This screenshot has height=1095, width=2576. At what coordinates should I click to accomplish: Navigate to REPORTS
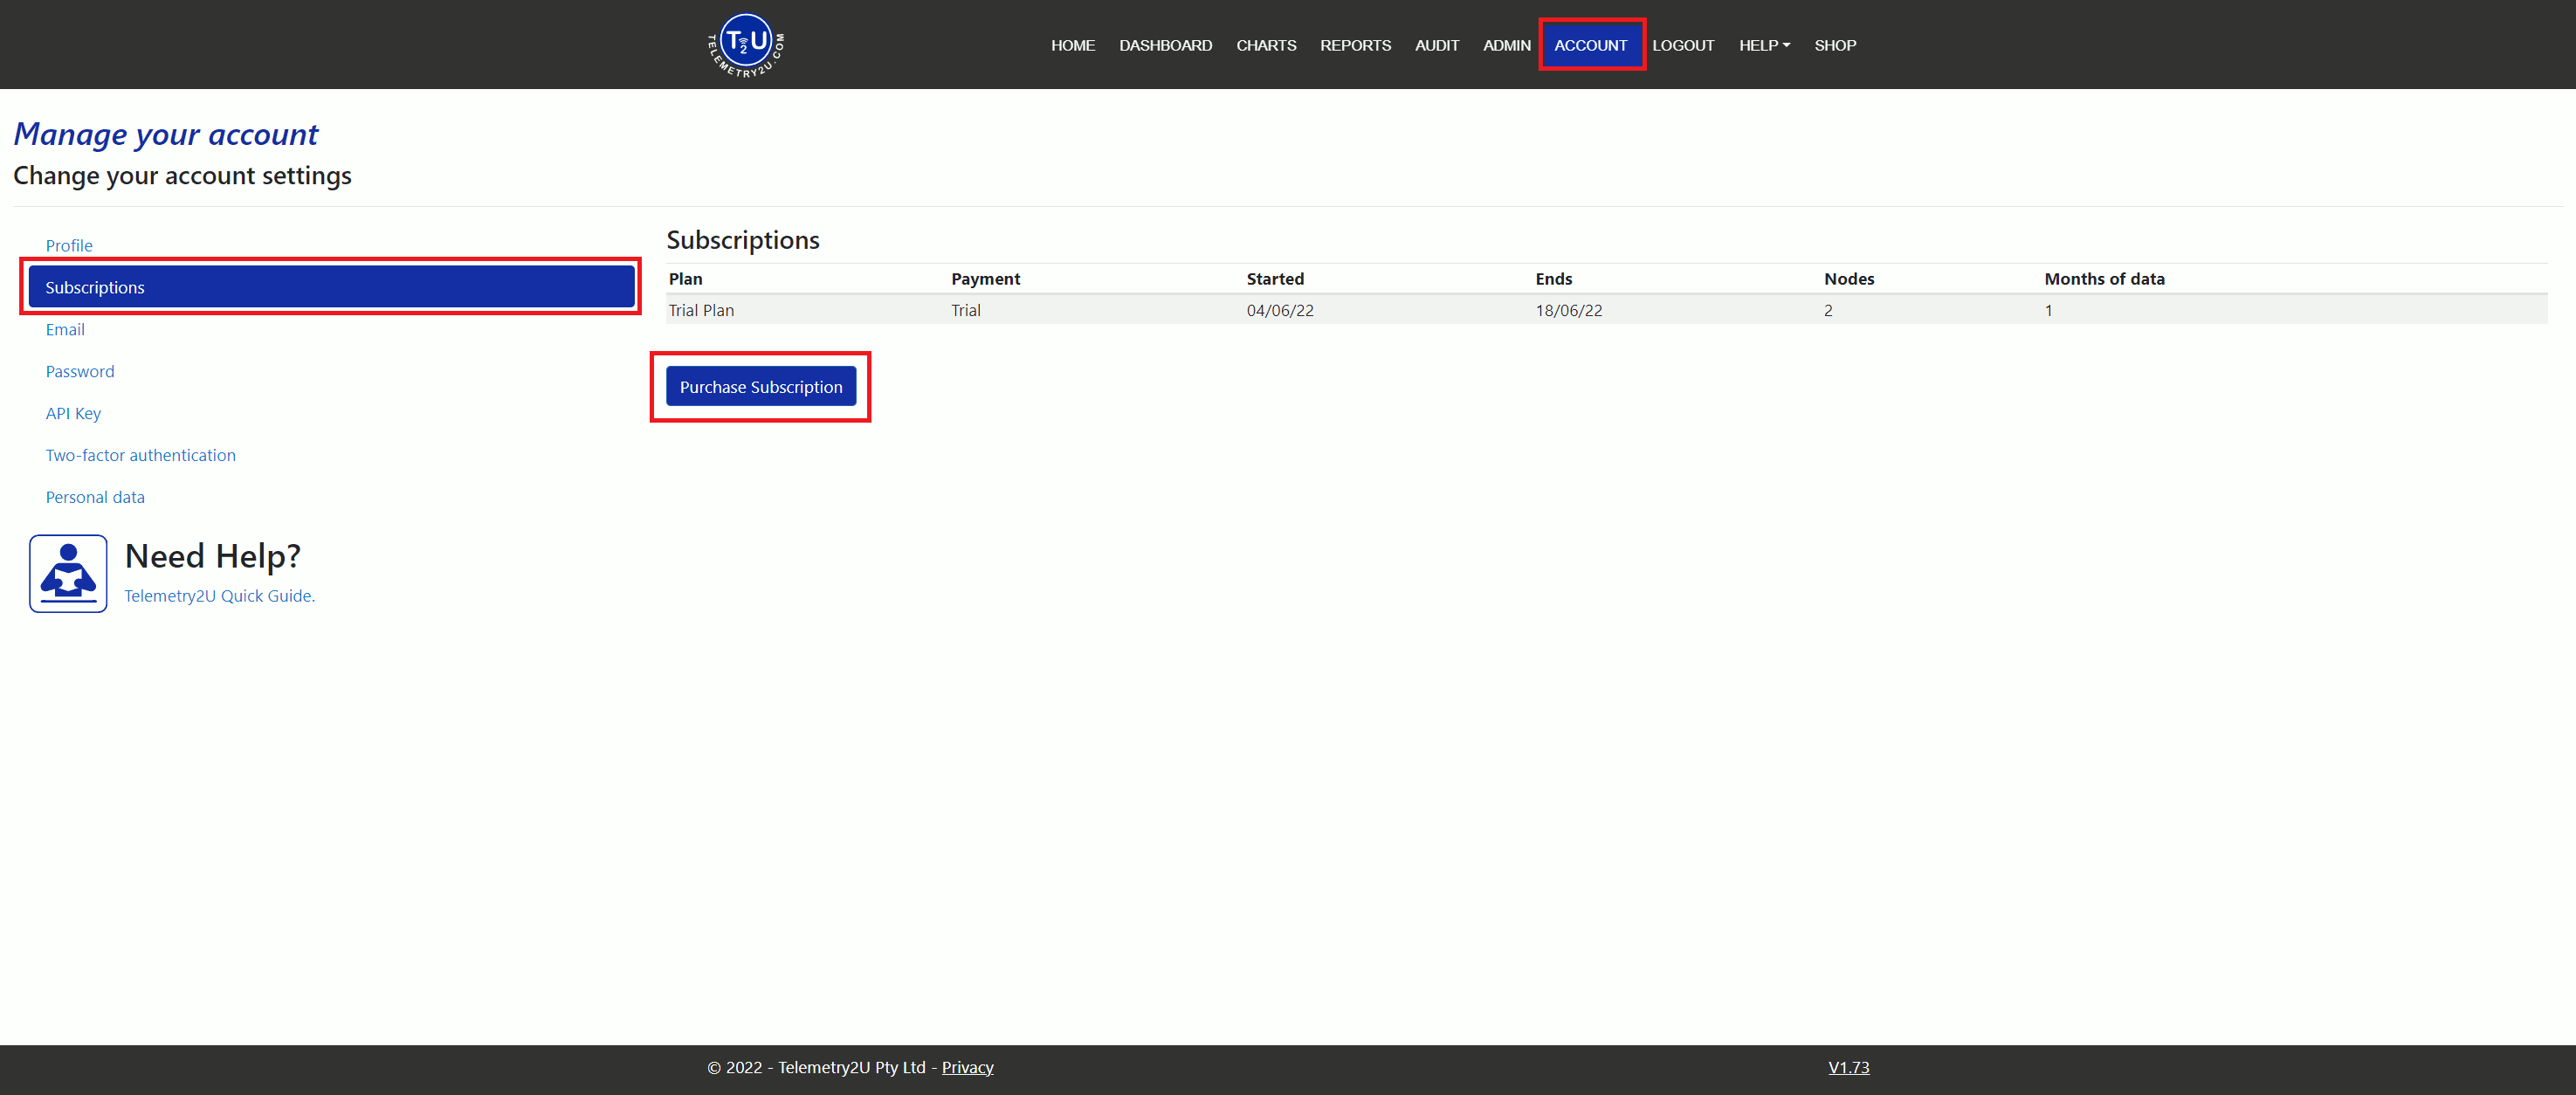click(1355, 45)
